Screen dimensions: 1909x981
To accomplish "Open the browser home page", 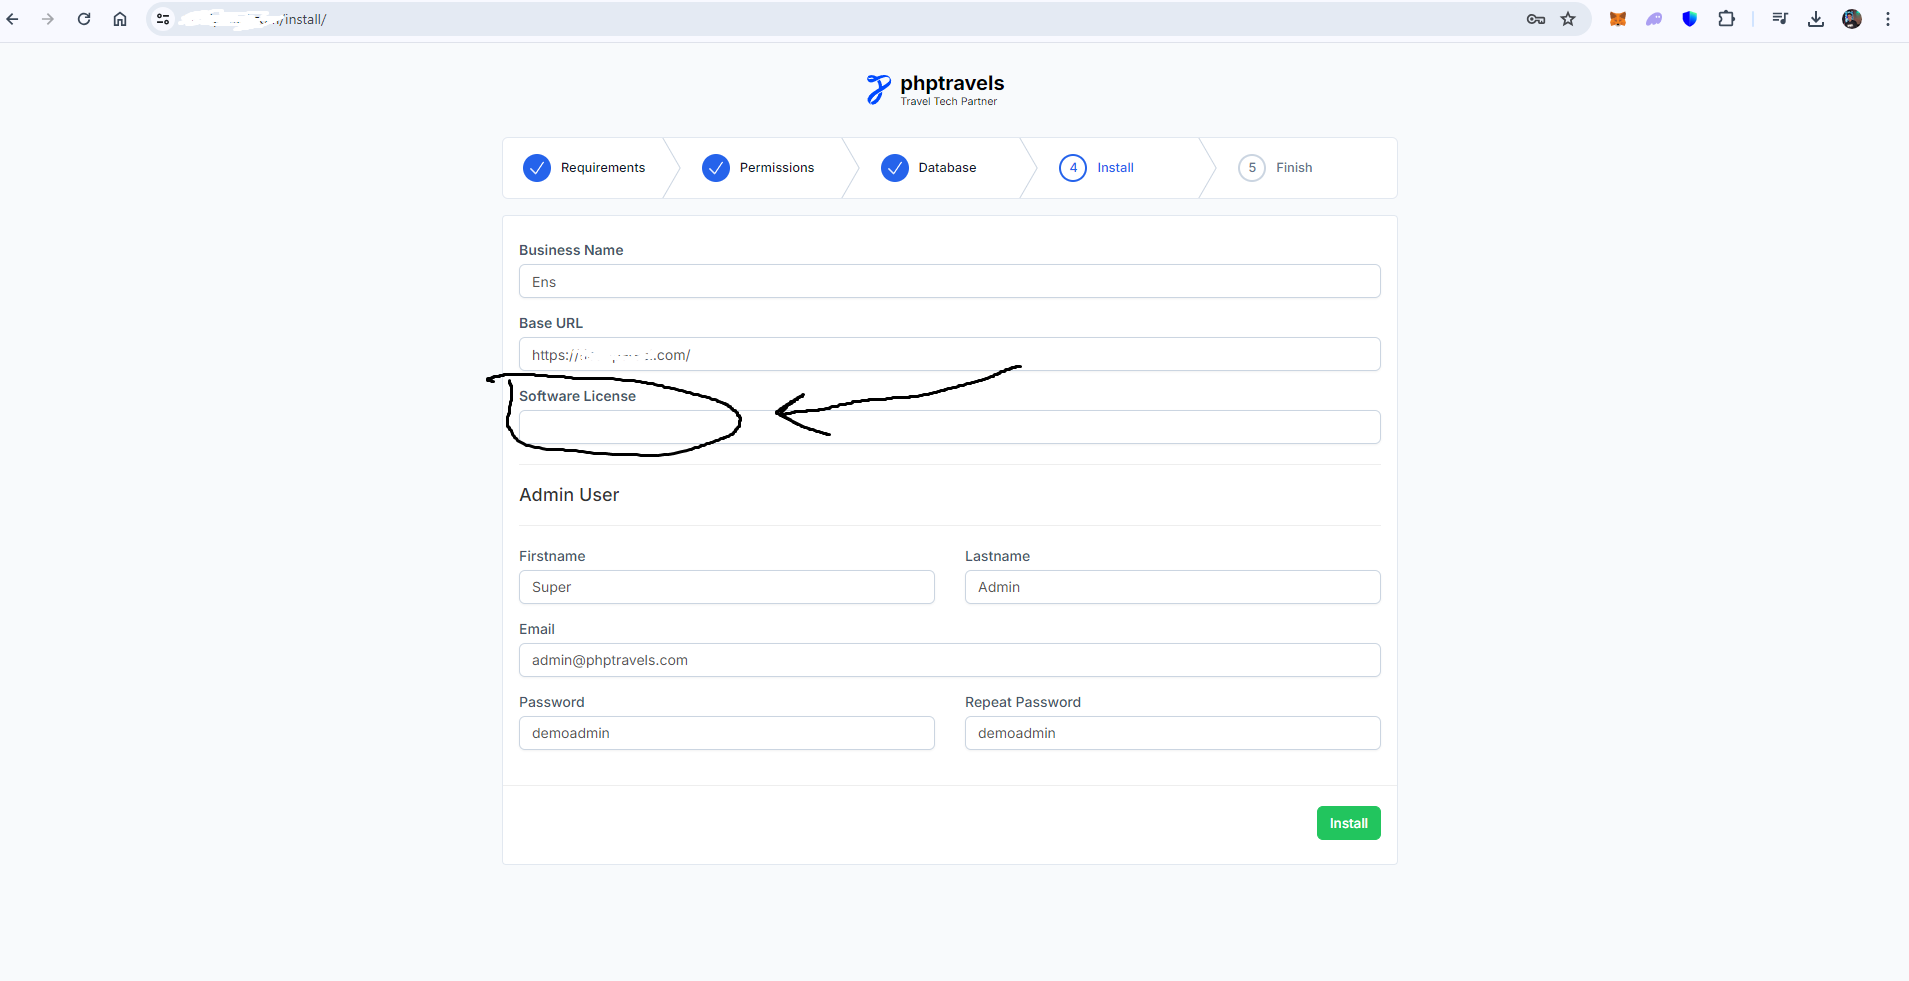I will click(120, 19).
